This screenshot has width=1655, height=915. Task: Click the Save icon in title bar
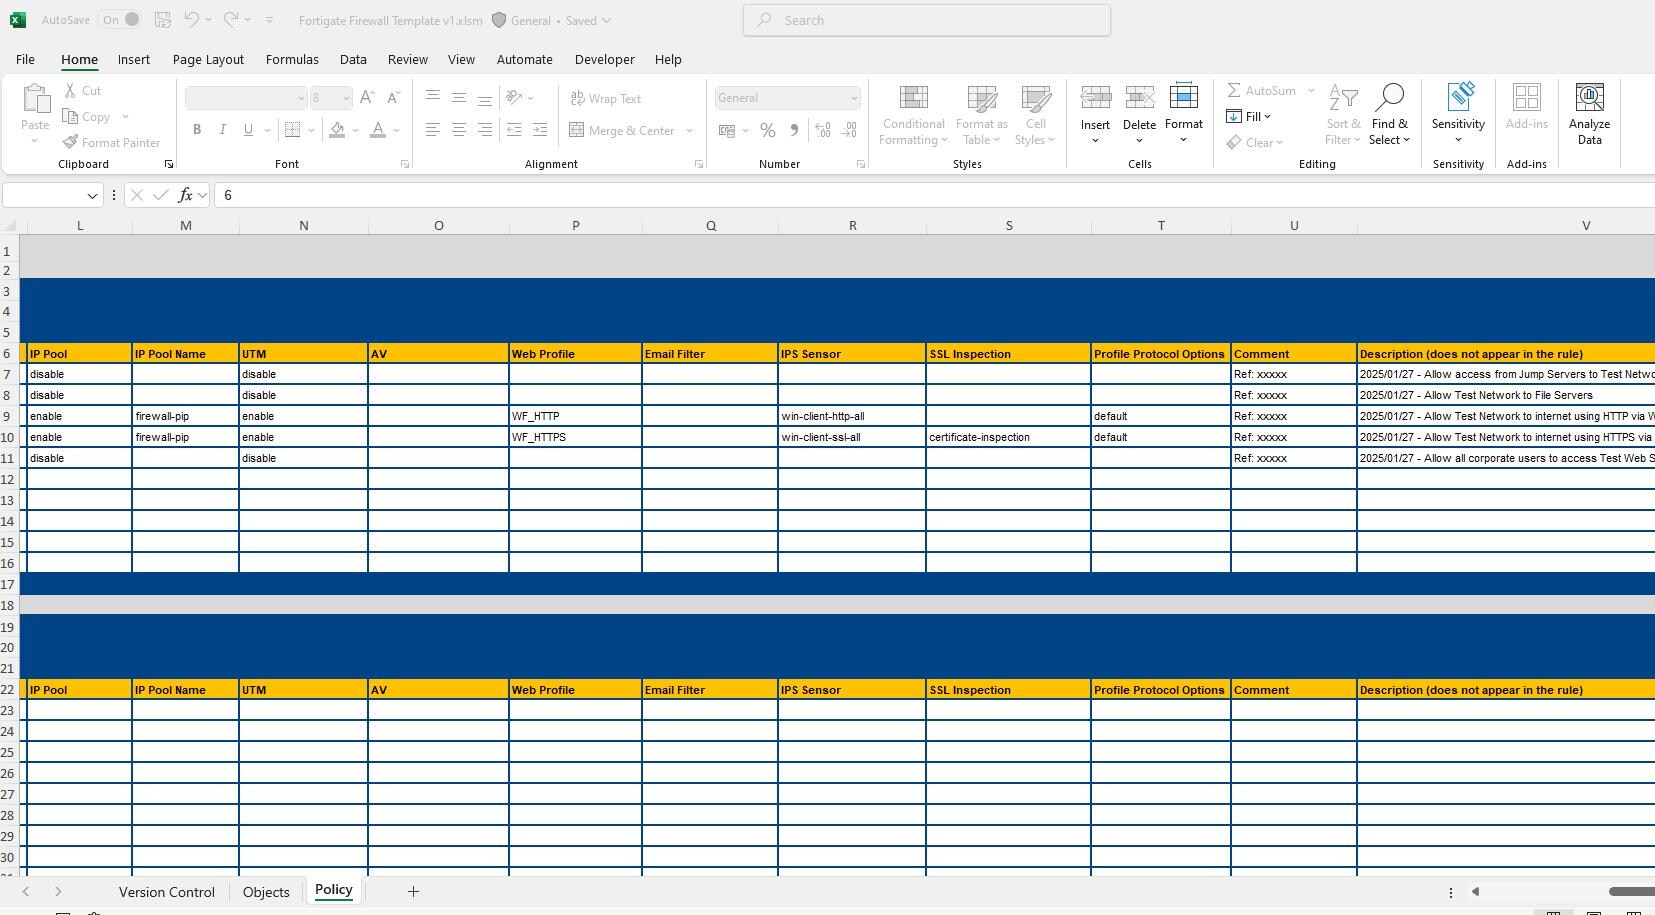coord(163,20)
